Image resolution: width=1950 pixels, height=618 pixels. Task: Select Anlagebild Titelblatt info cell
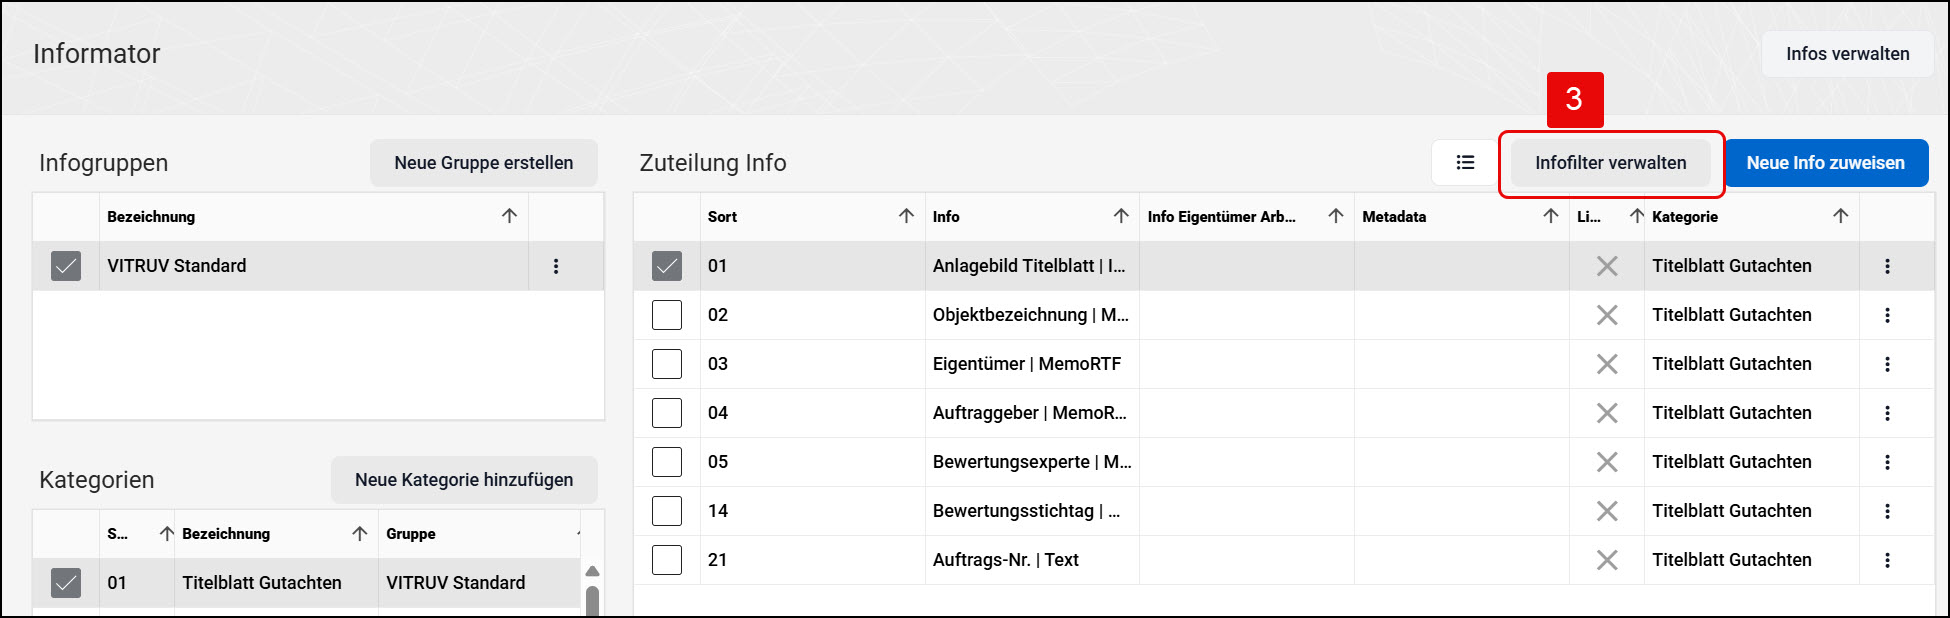1032,266
